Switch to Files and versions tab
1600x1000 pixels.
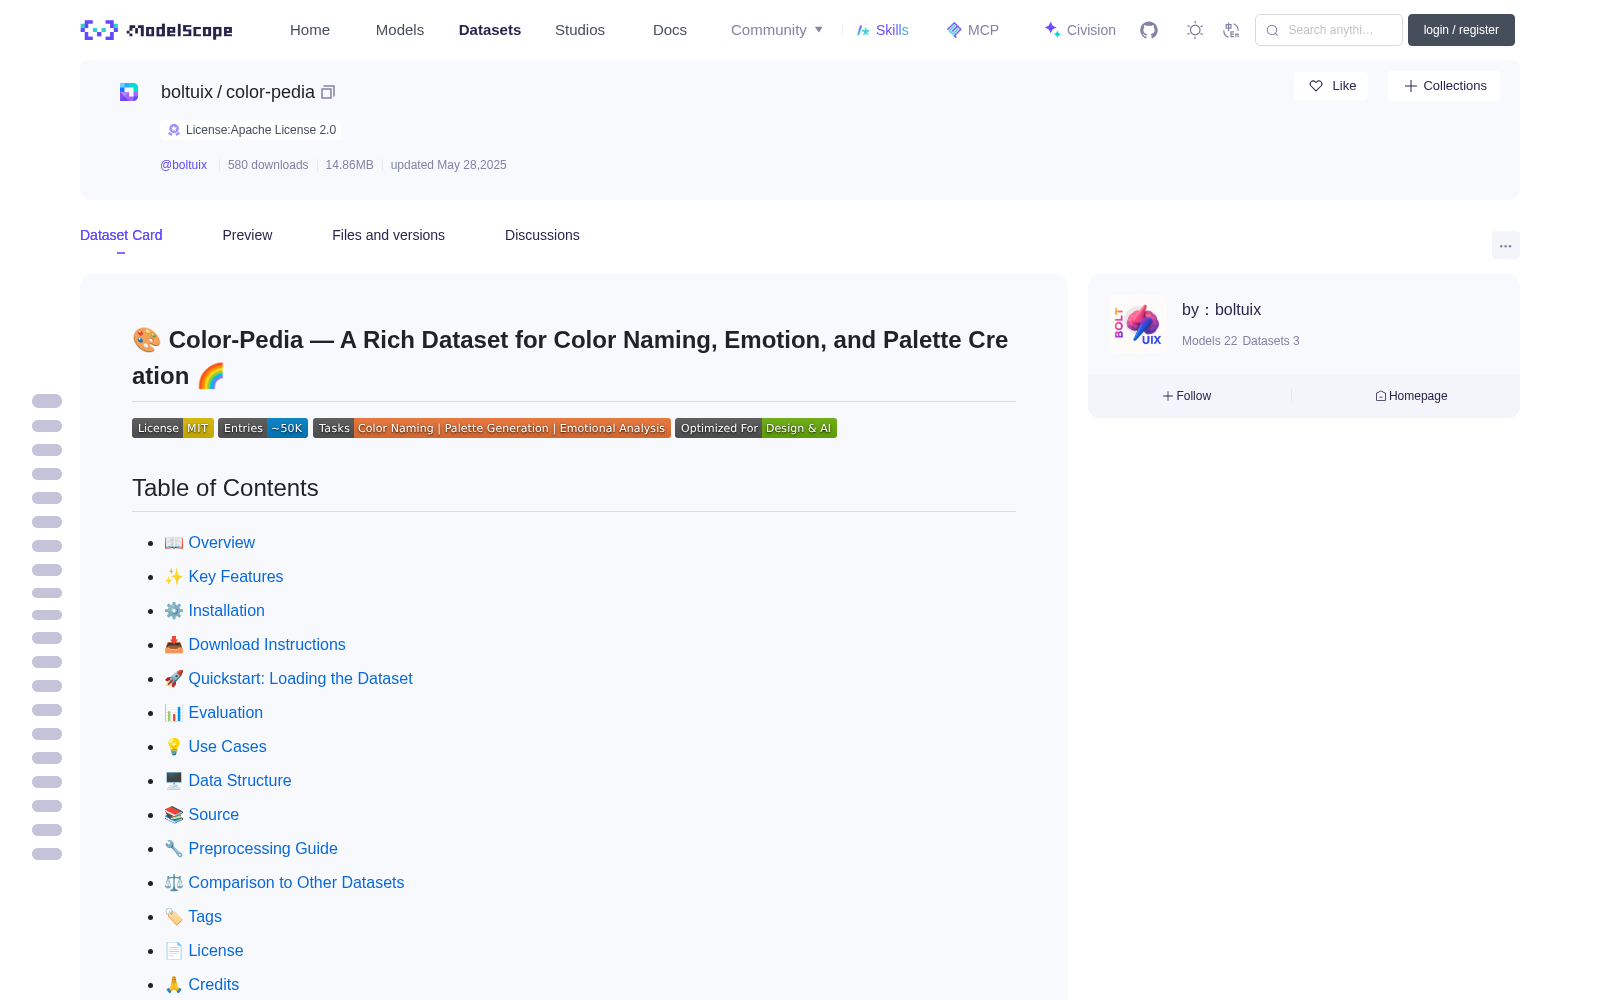tap(388, 235)
